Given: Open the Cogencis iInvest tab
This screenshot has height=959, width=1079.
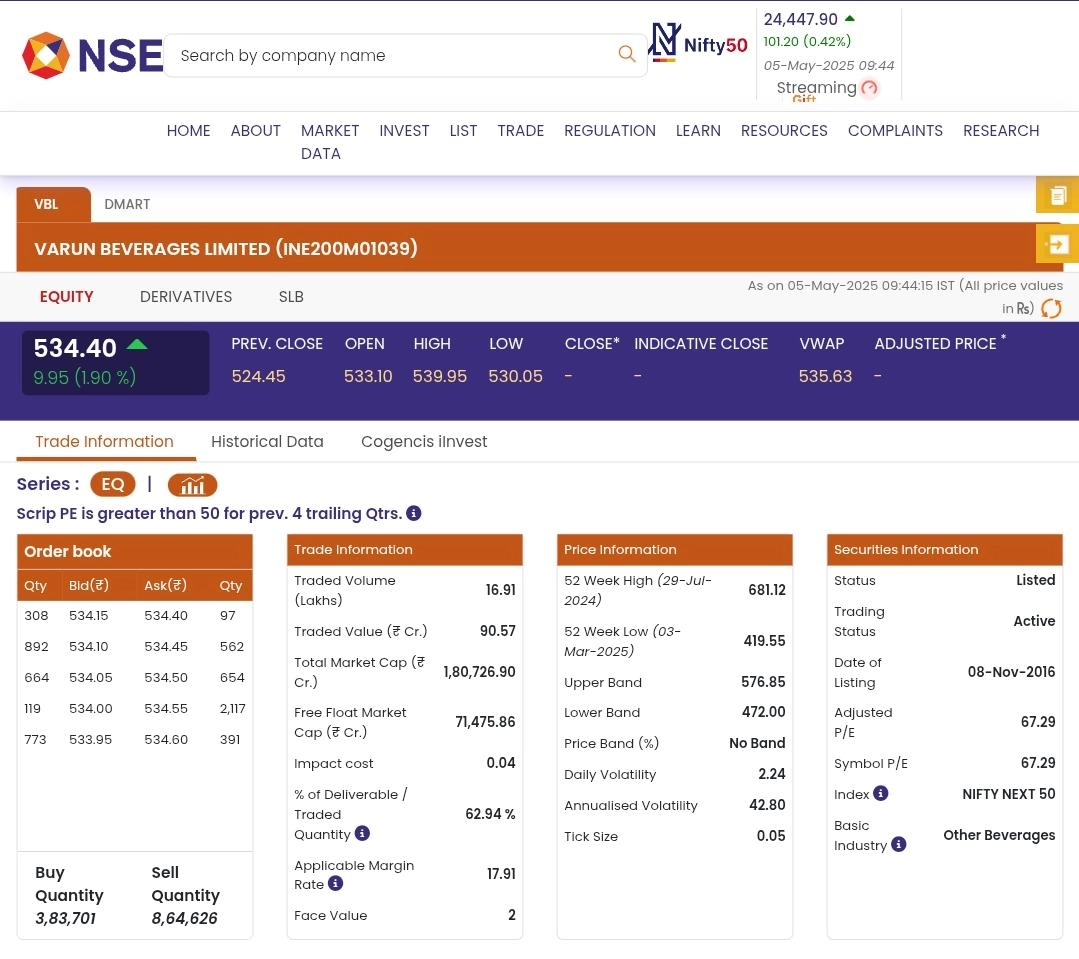Looking at the screenshot, I should (x=424, y=441).
